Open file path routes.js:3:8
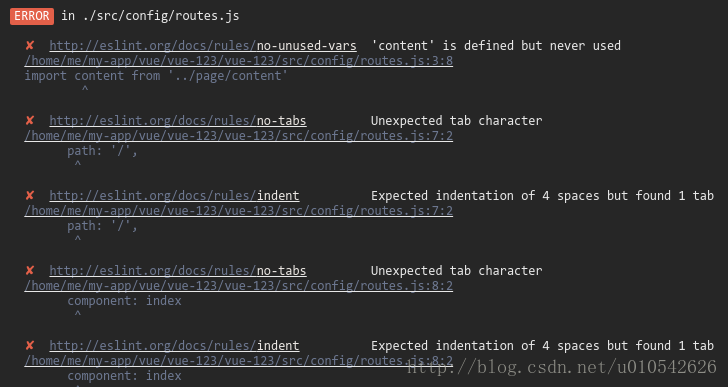728x387 pixels. point(239,61)
